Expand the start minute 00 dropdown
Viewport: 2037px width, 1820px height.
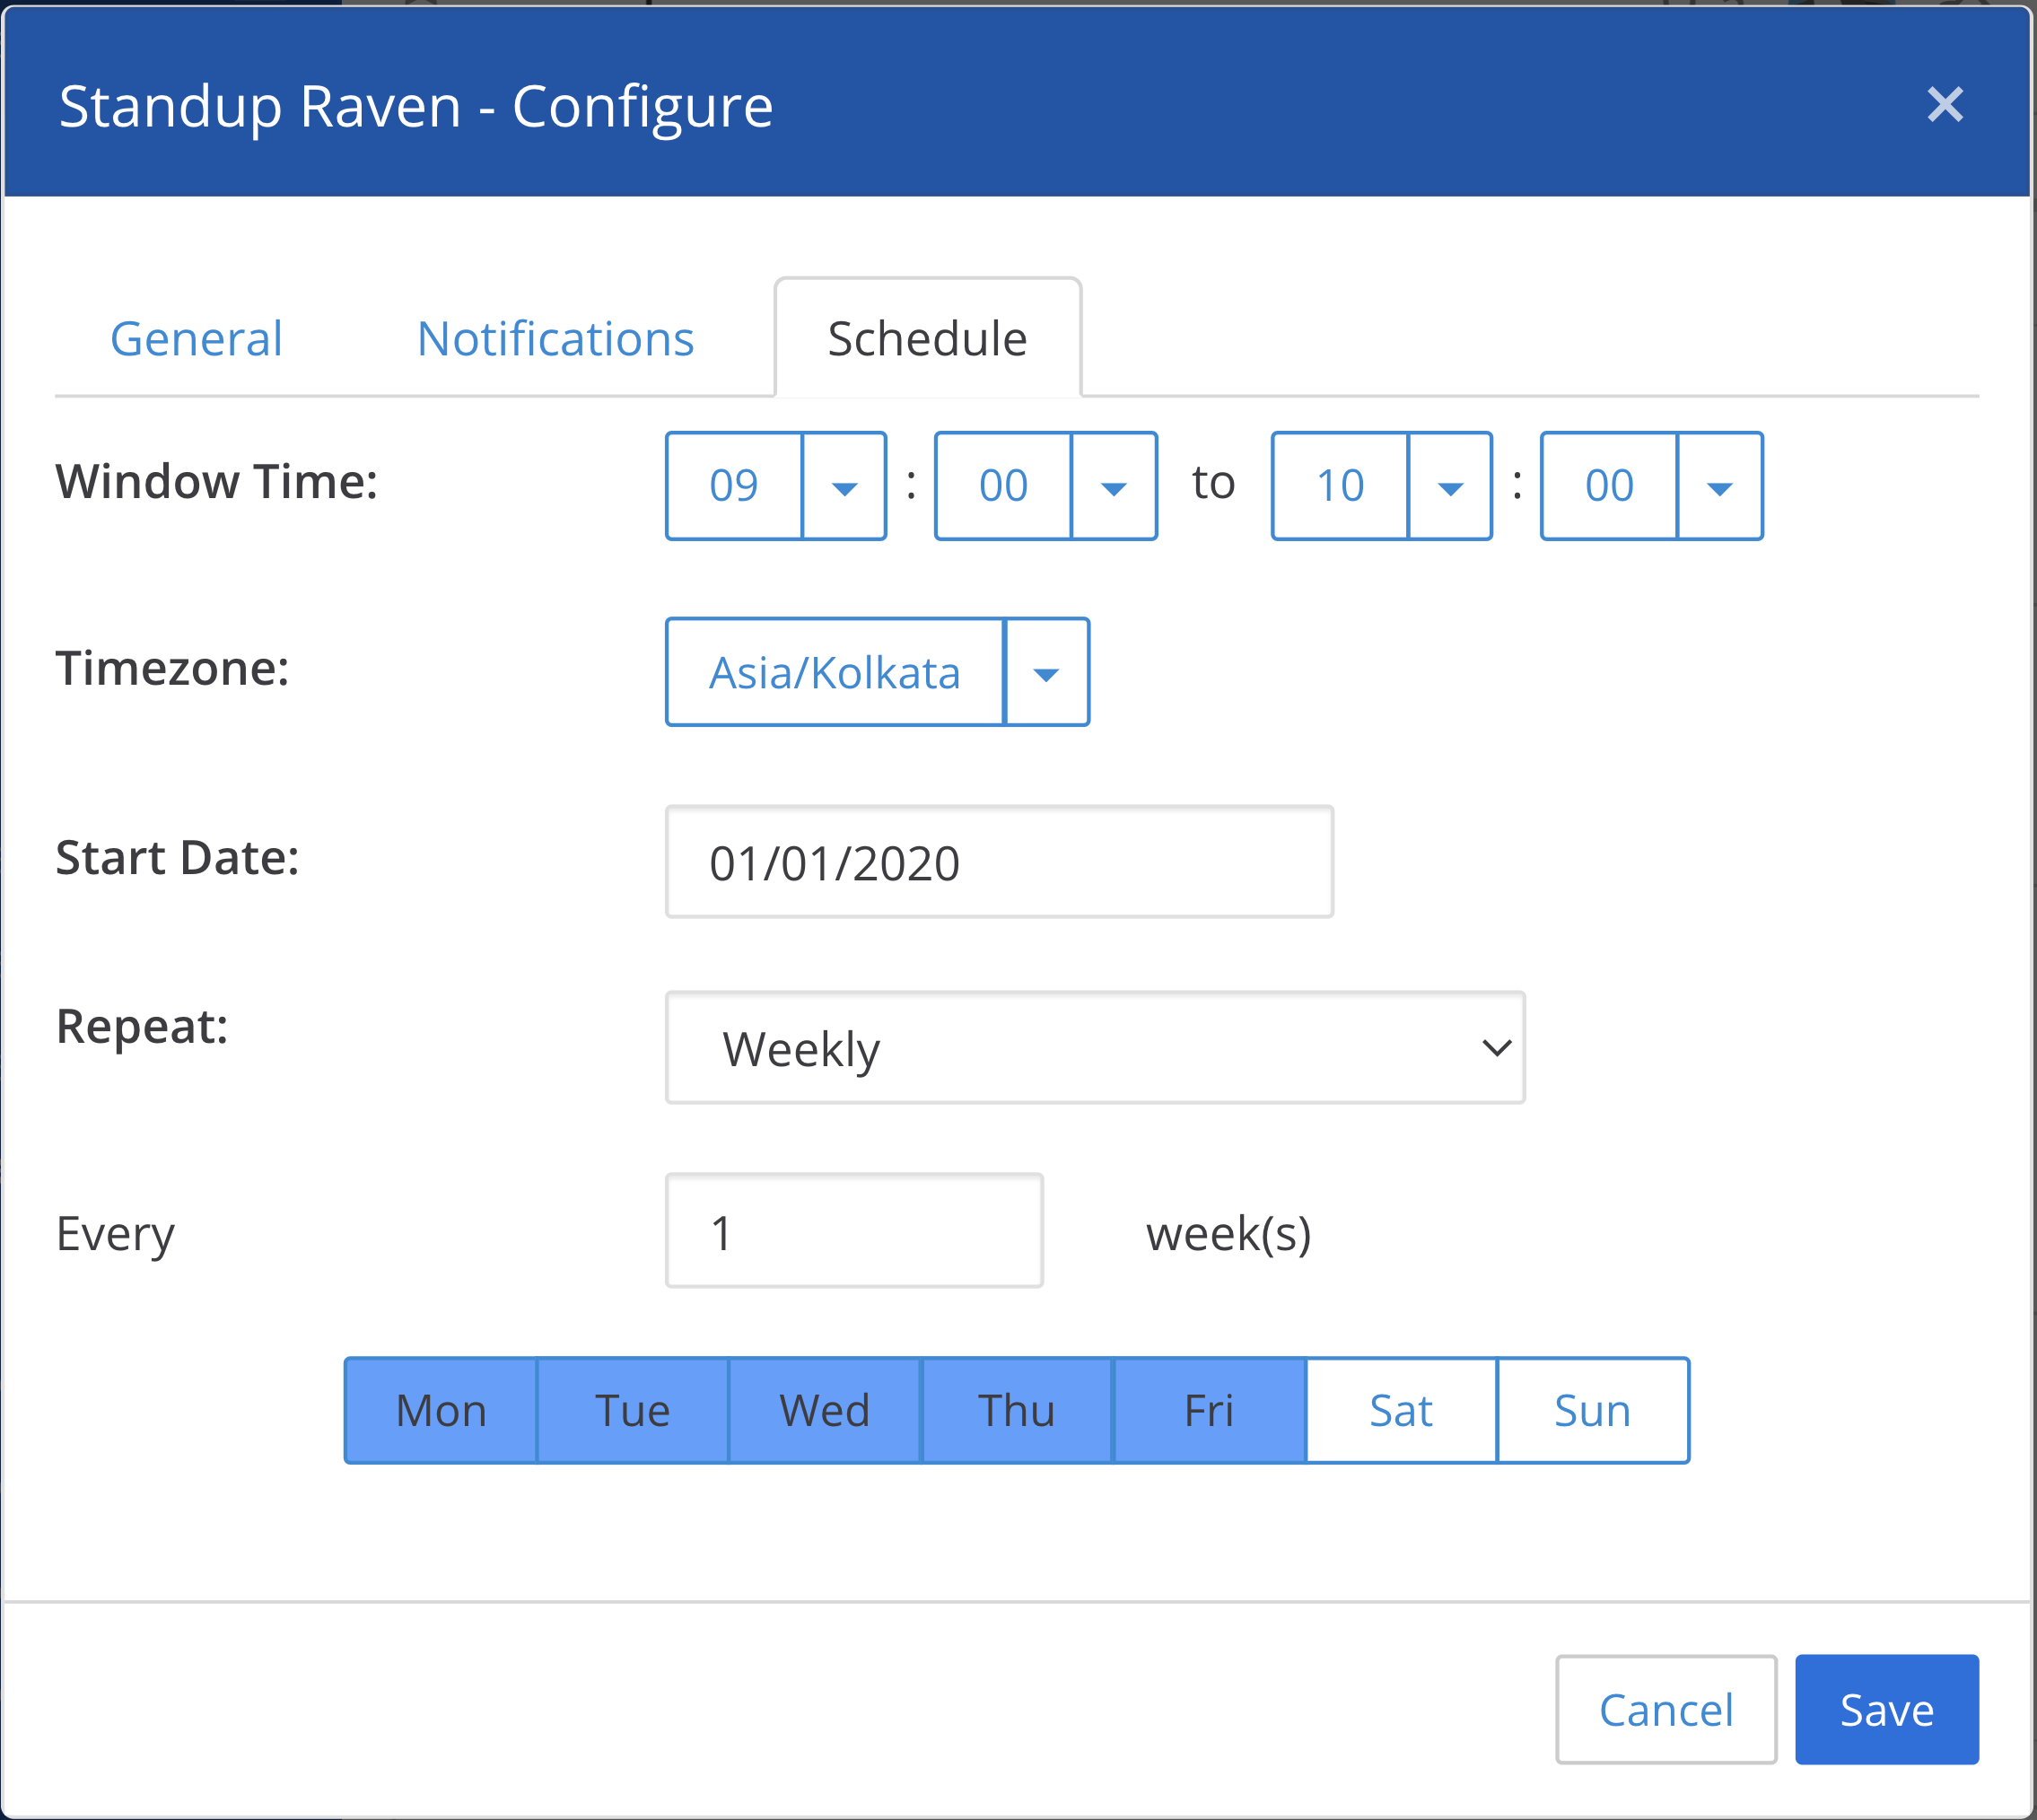[x=1113, y=487]
